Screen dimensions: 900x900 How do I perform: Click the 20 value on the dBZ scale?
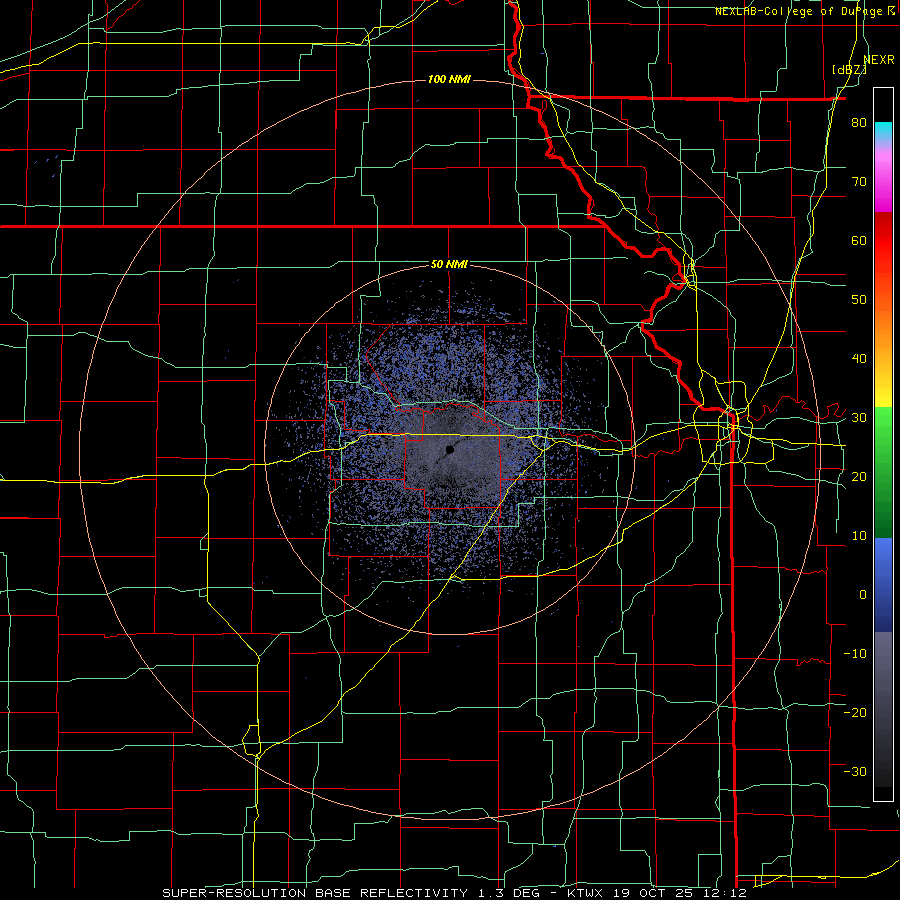click(x=859, y=477)
